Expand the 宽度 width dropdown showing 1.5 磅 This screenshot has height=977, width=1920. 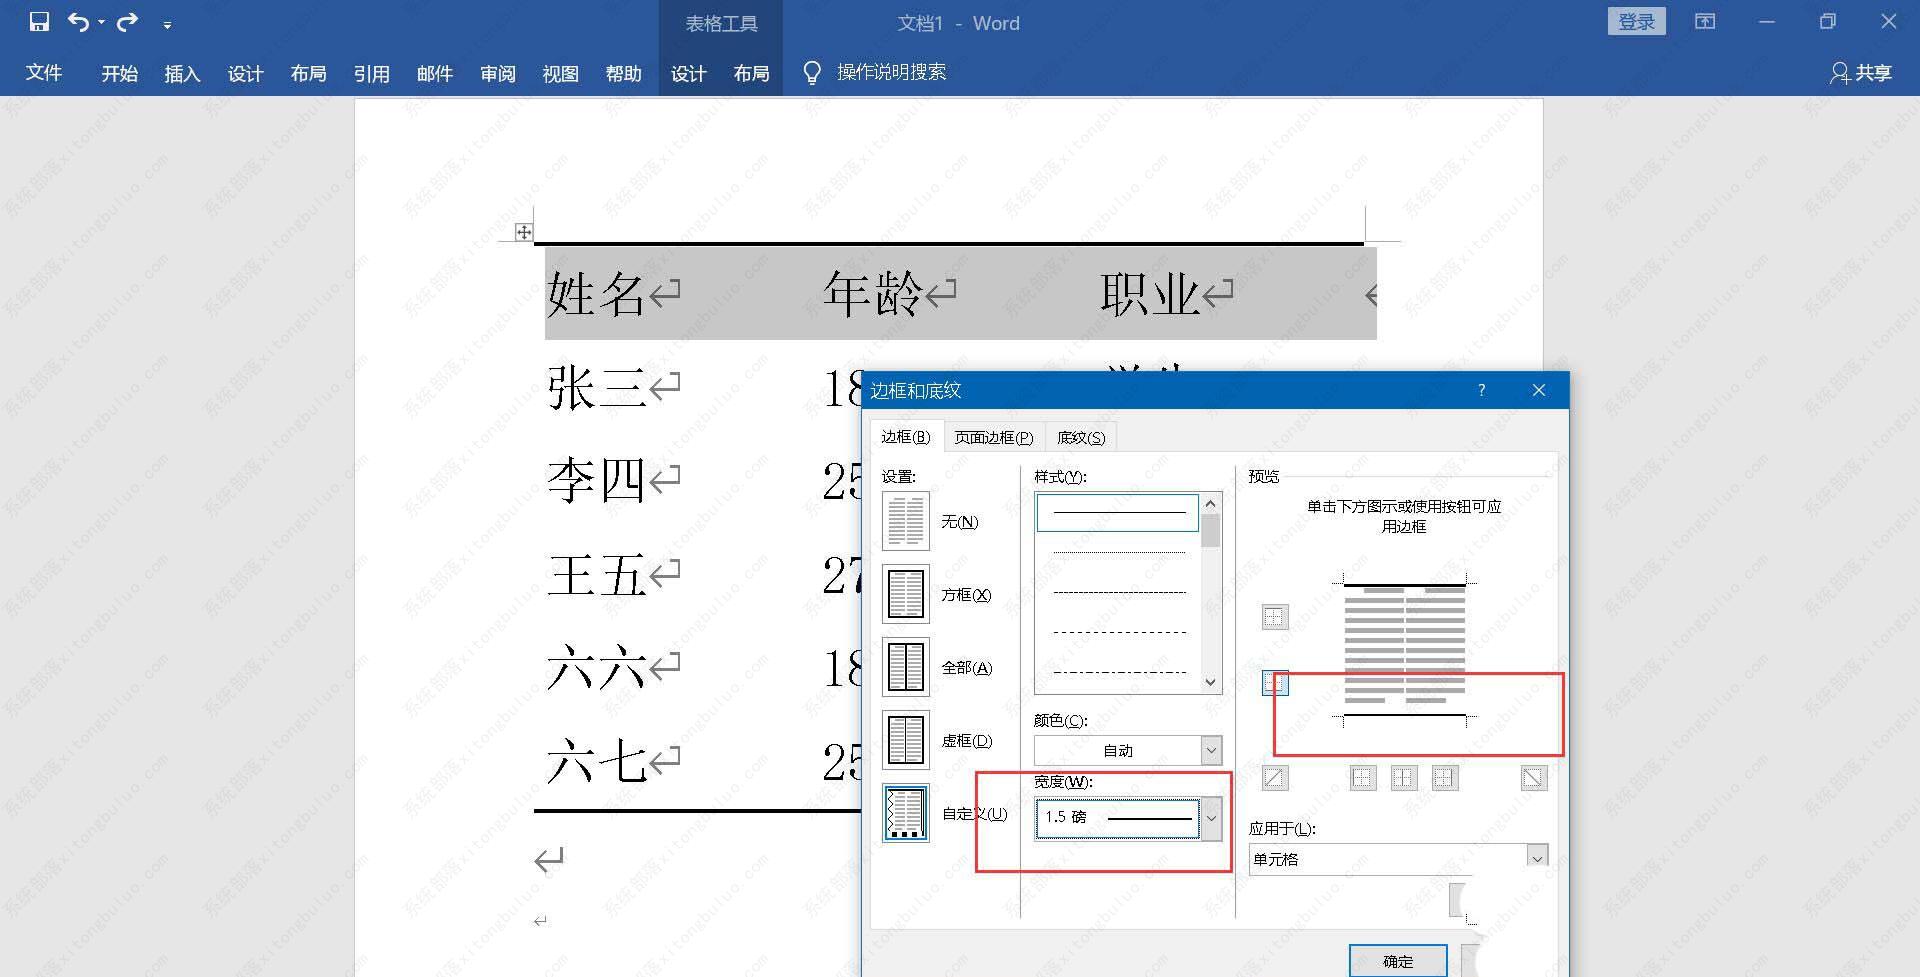1210,818
